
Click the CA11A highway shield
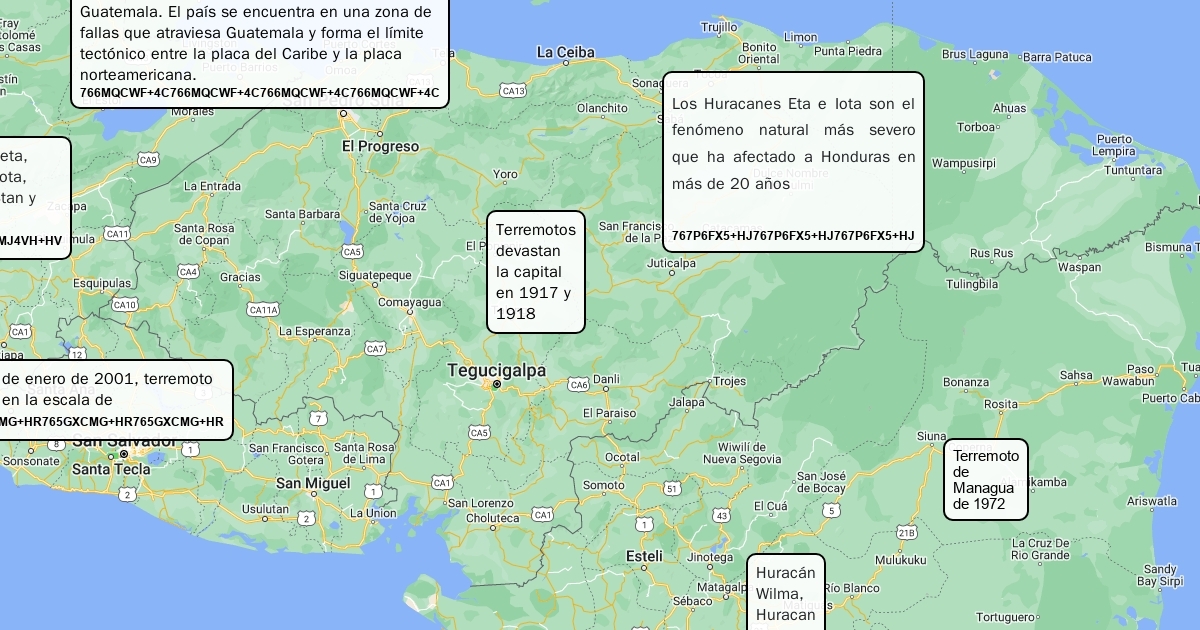point(263,310)
